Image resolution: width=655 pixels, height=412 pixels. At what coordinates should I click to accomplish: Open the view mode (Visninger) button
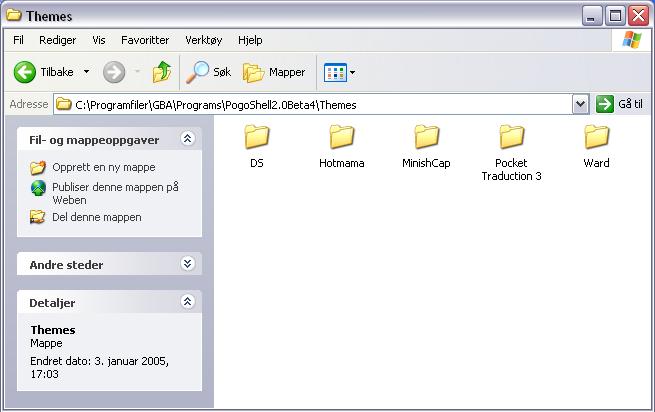click(335, 72)
